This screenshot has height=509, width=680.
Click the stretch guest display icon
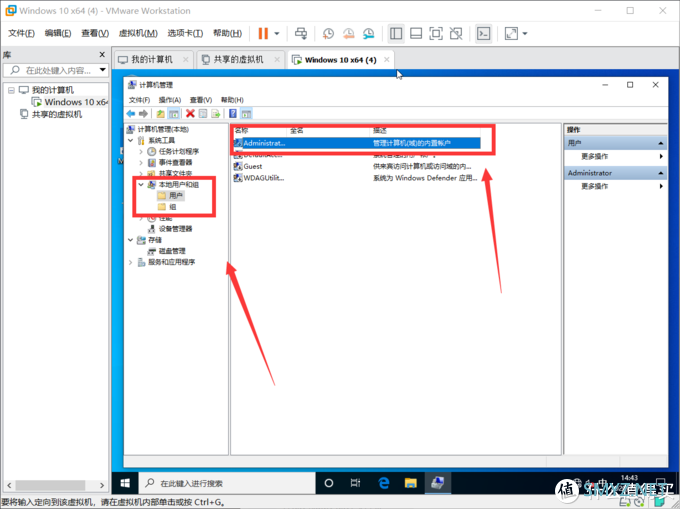(511, 33)
